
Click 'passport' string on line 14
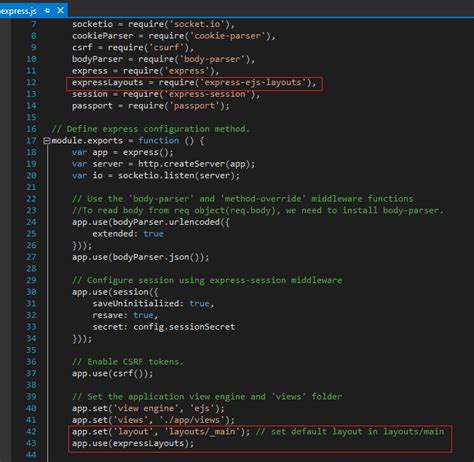click(194, 106)
